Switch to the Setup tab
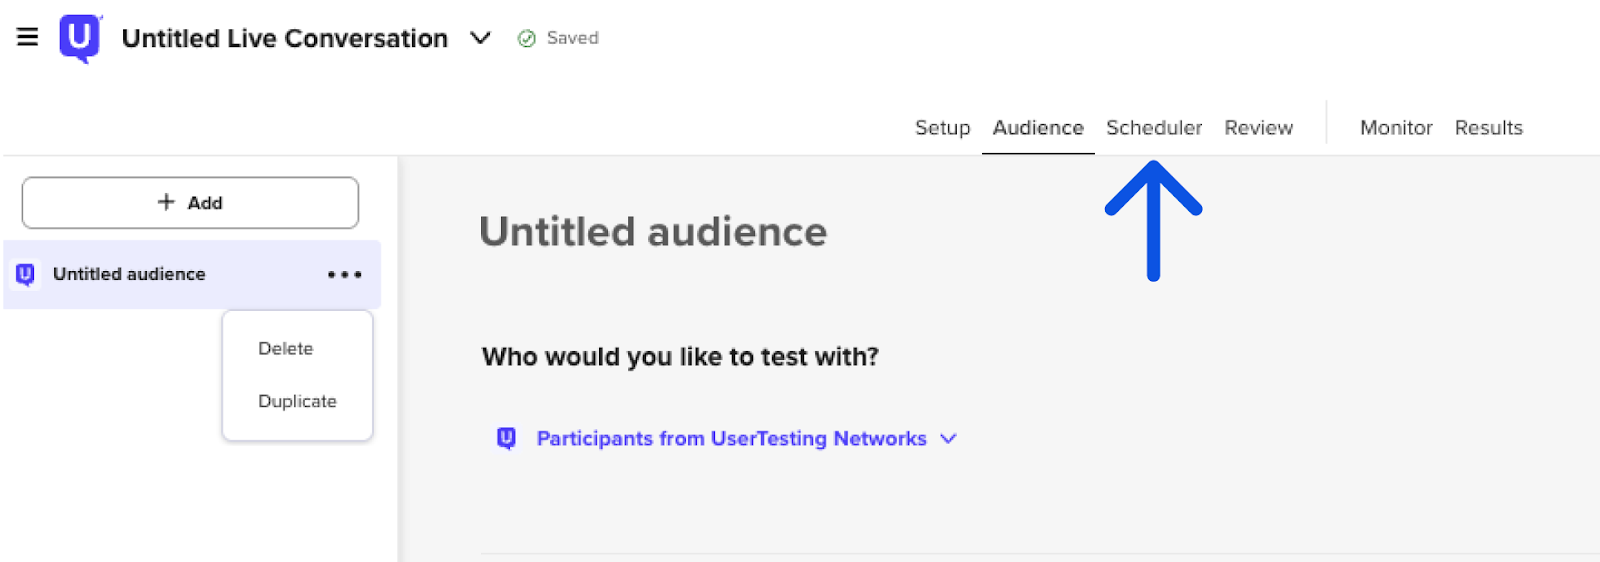The image size is (1600, 562). (942, 128)
